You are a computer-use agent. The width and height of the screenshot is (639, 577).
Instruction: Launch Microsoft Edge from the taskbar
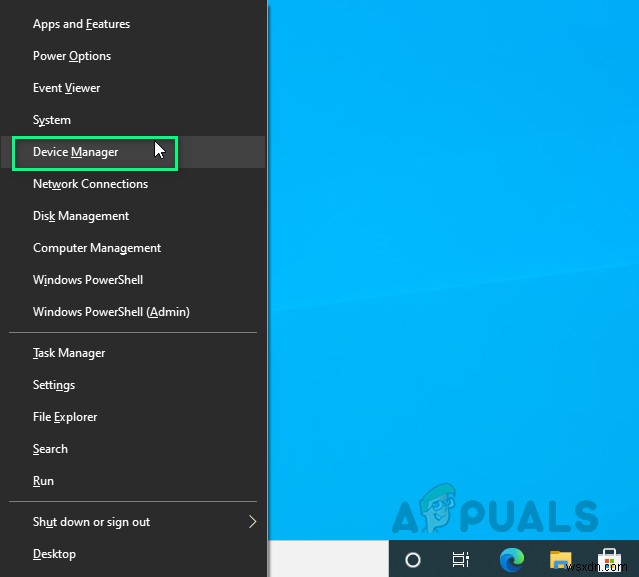pyautogui.click(x=512, y=559)
